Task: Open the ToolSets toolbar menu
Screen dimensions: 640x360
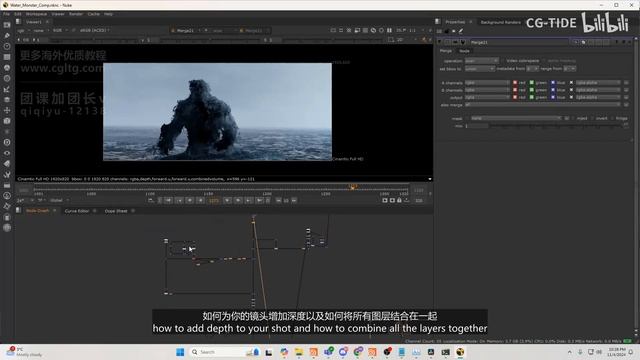Action: tap(7, 174)
